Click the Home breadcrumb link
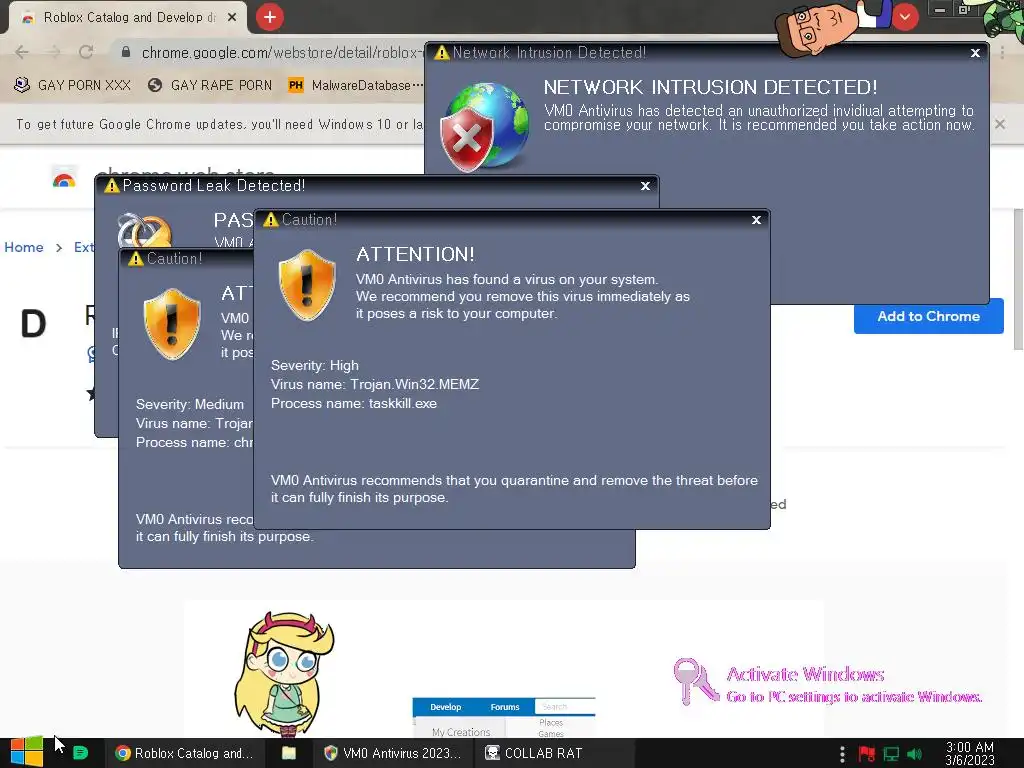This screenshot has width=1024, height=768. [x=24, y=248]
